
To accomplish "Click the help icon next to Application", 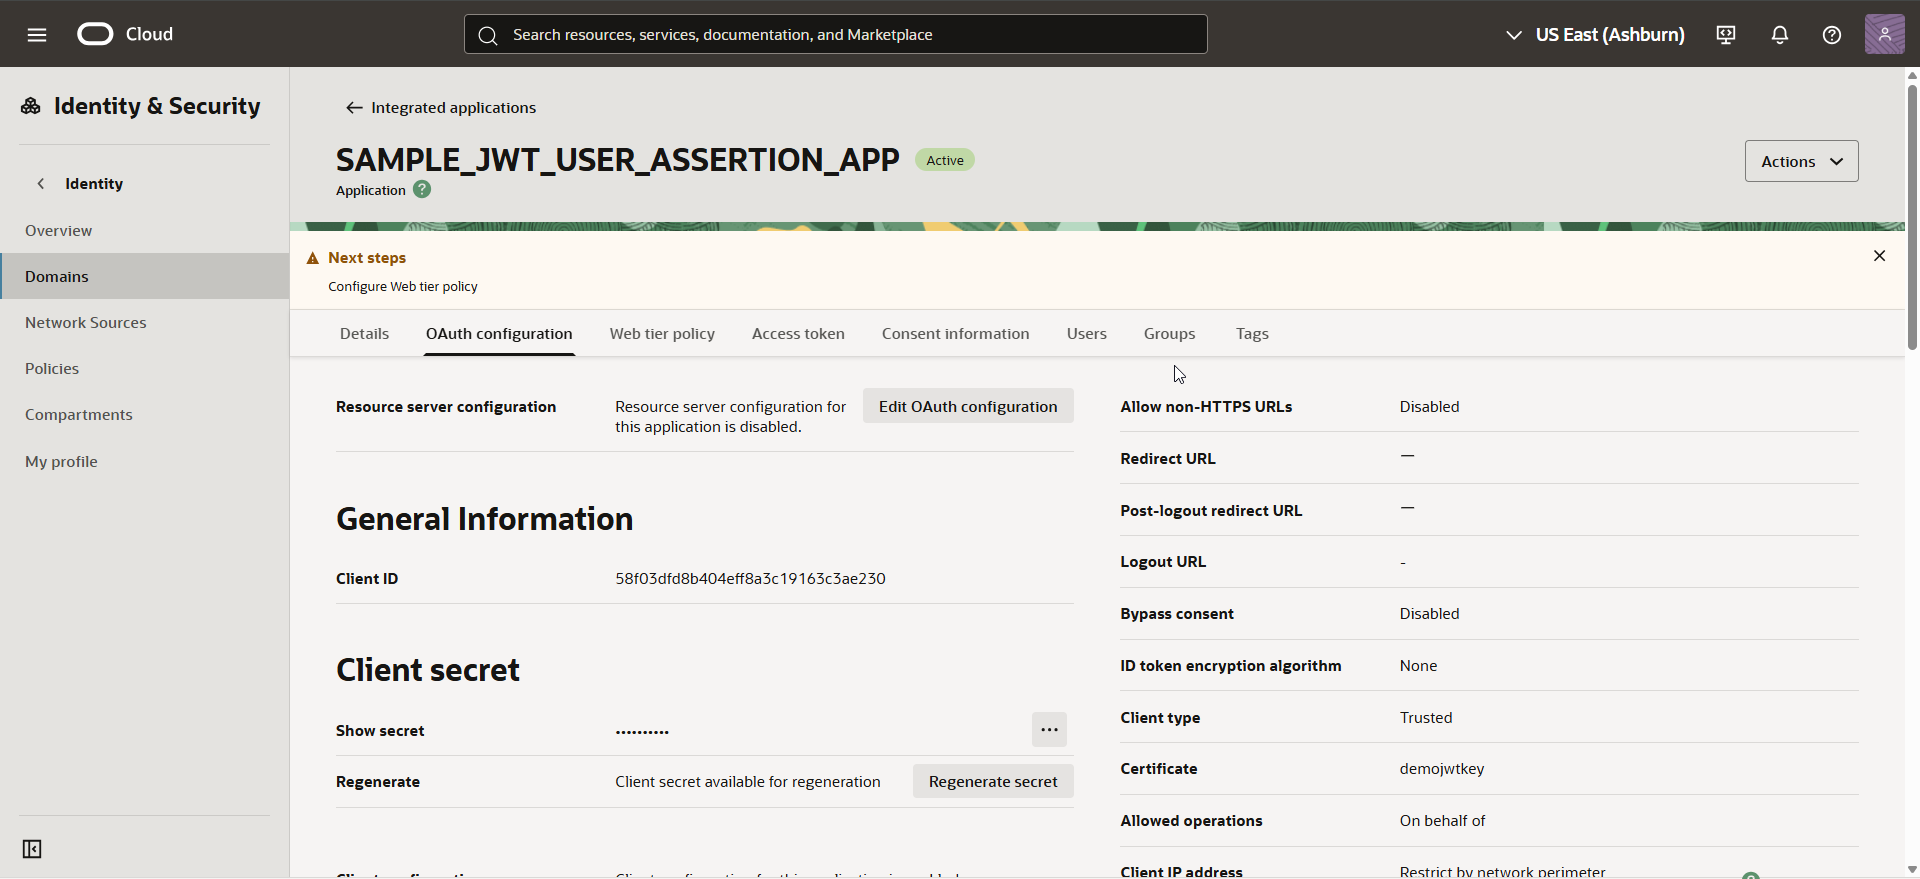I will [x=422, y=190].
